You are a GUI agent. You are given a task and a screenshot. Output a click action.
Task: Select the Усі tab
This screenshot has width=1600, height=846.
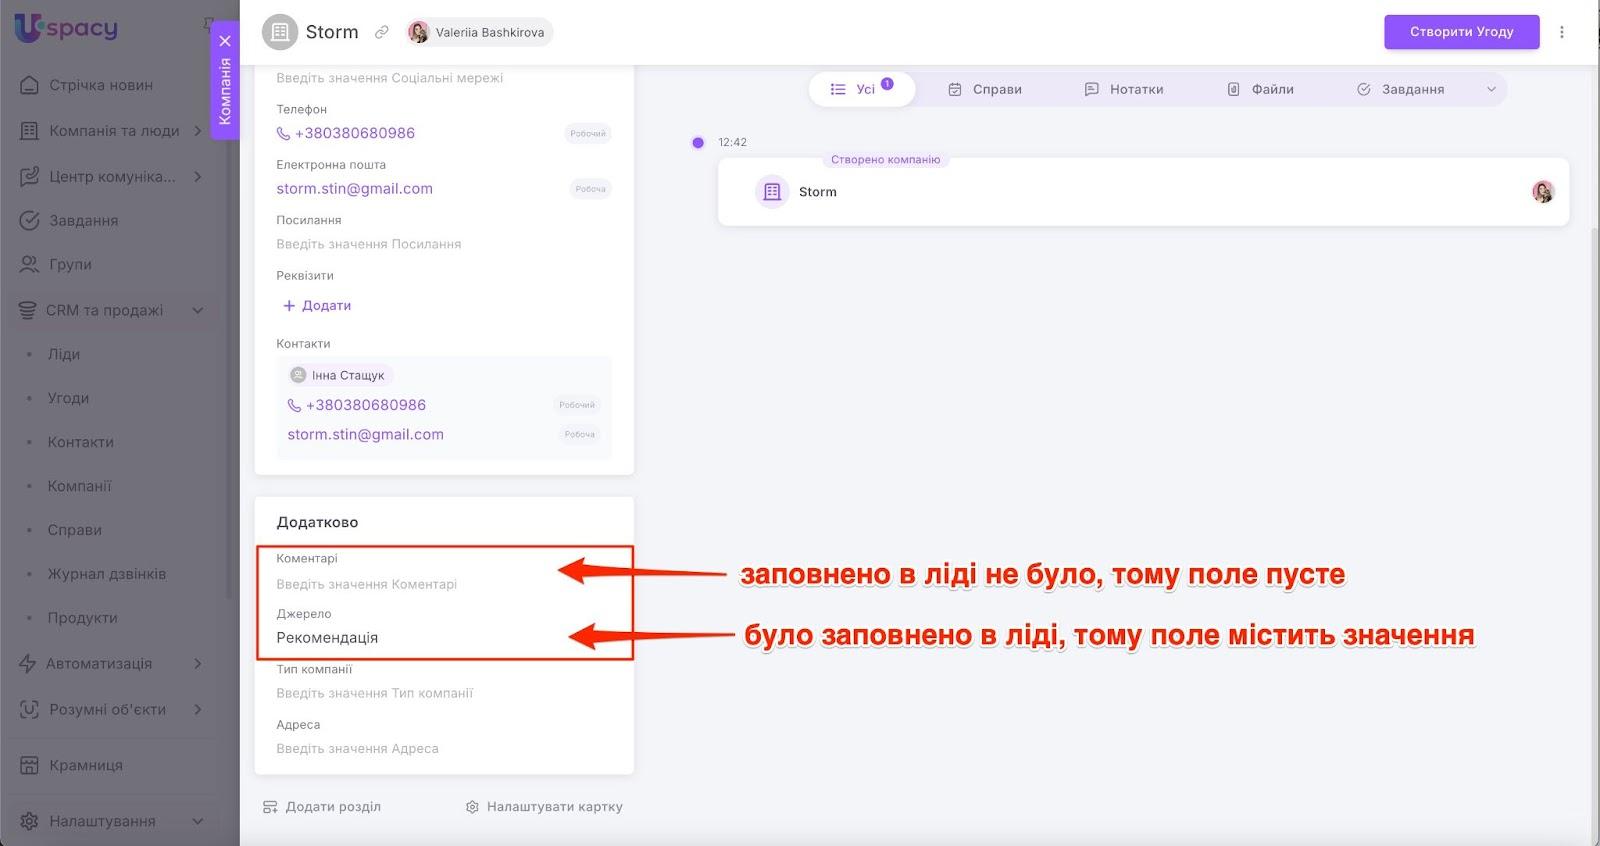pos(861,89)
